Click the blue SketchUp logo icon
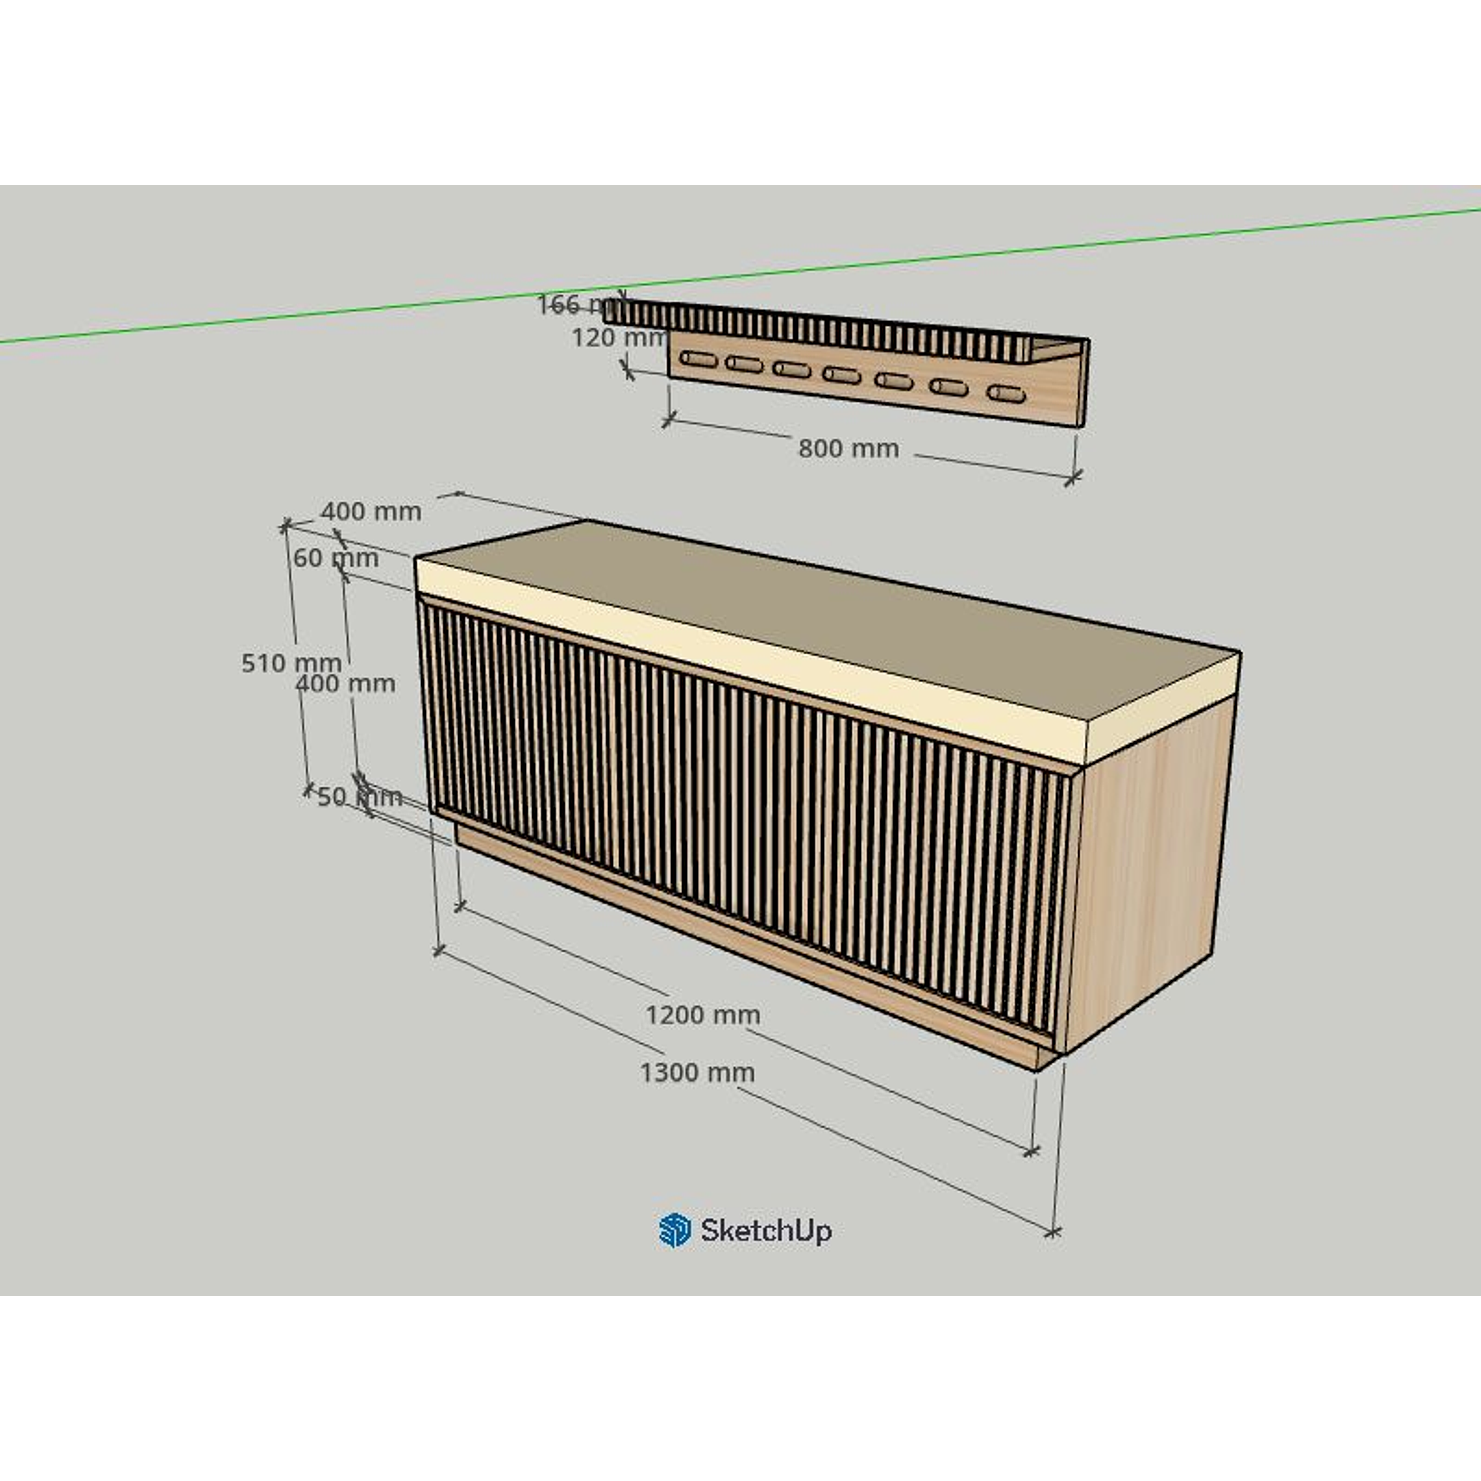The width and height of the screenshot is (1481, 1481). [674, 1230]
